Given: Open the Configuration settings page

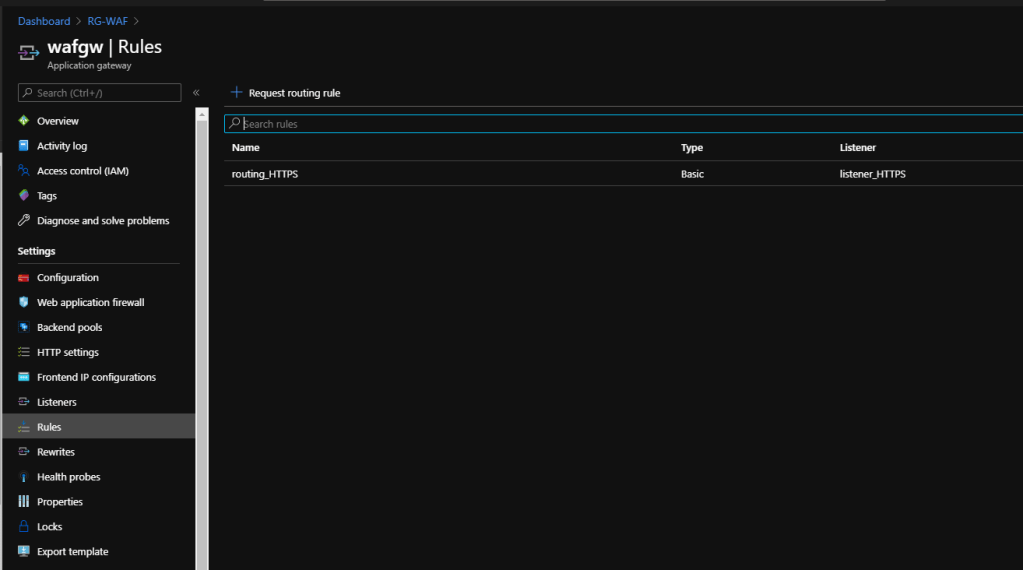Looking at the screenshot, I should click(x=67, y=278).
